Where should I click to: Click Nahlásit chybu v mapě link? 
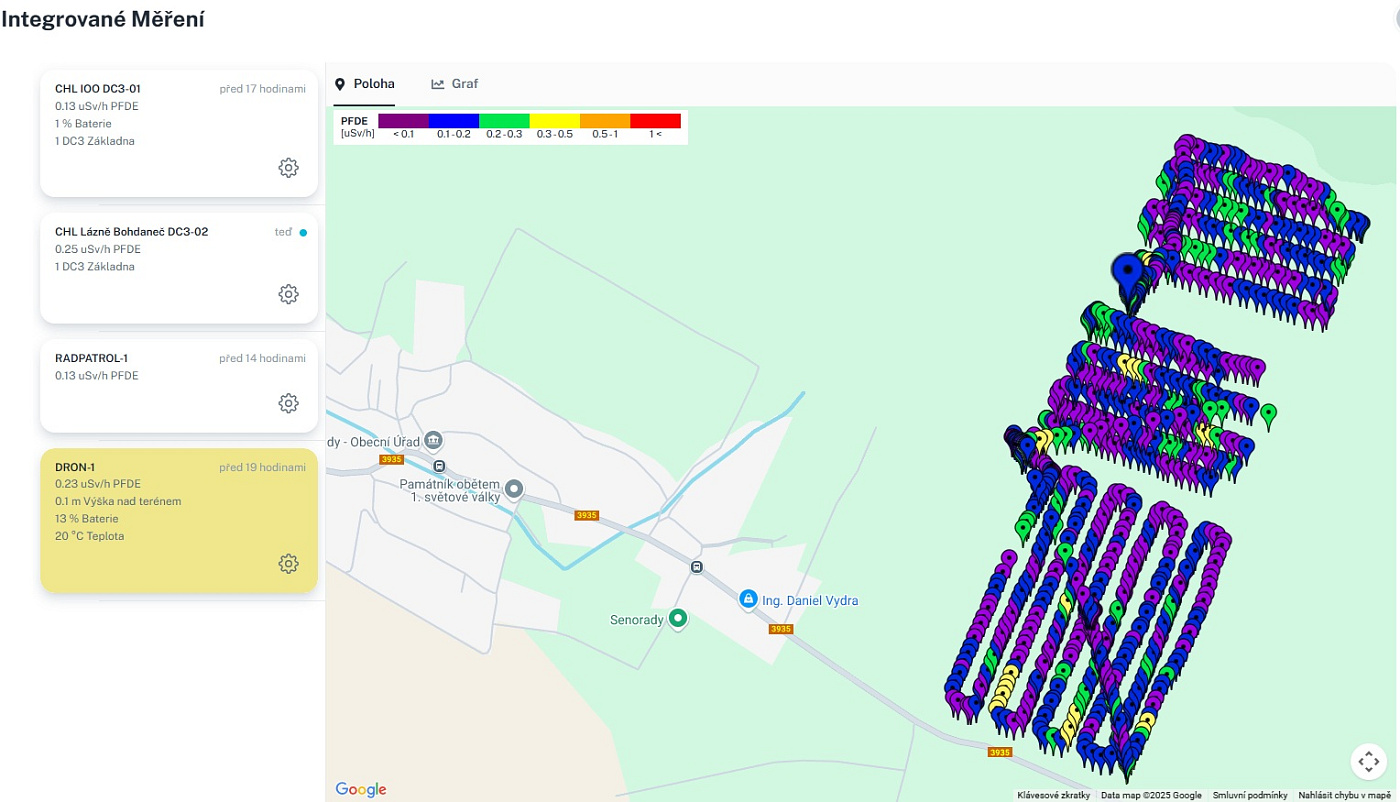coord(1346,795)
